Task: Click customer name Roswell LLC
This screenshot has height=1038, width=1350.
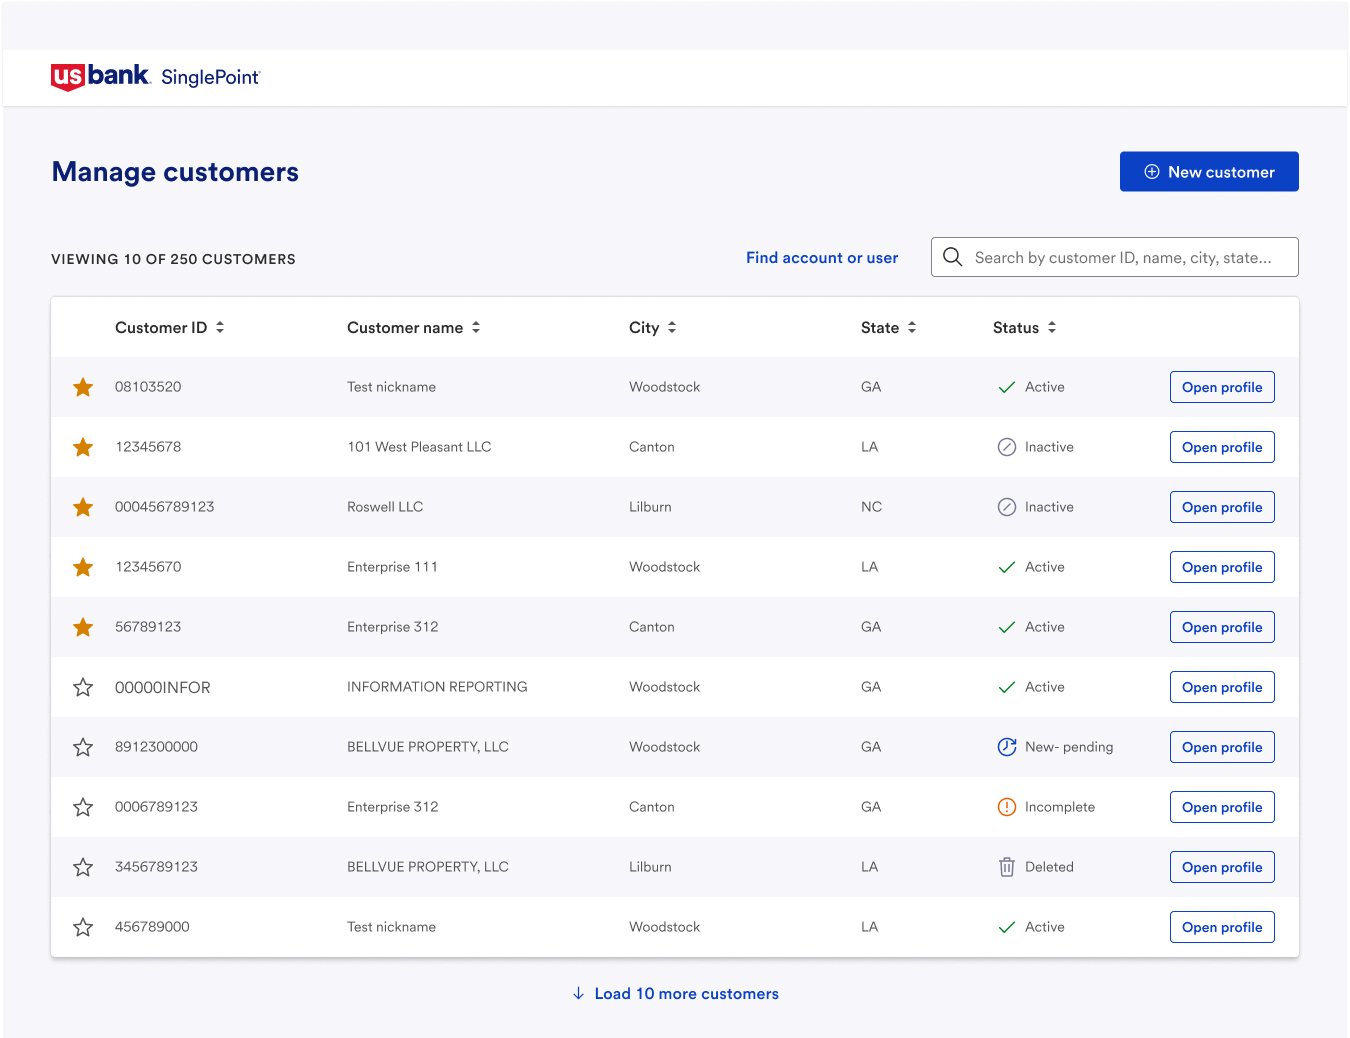Action: coord(385,507)
